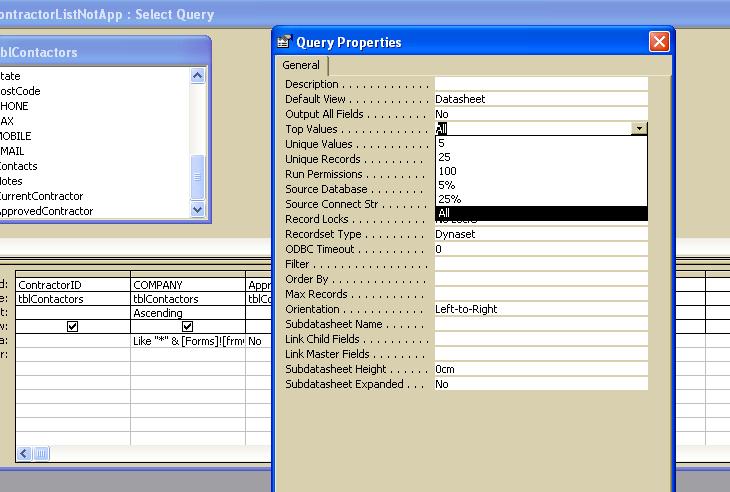Open the General tab
This screenshot has width=730, height=492.
point(301,65)
